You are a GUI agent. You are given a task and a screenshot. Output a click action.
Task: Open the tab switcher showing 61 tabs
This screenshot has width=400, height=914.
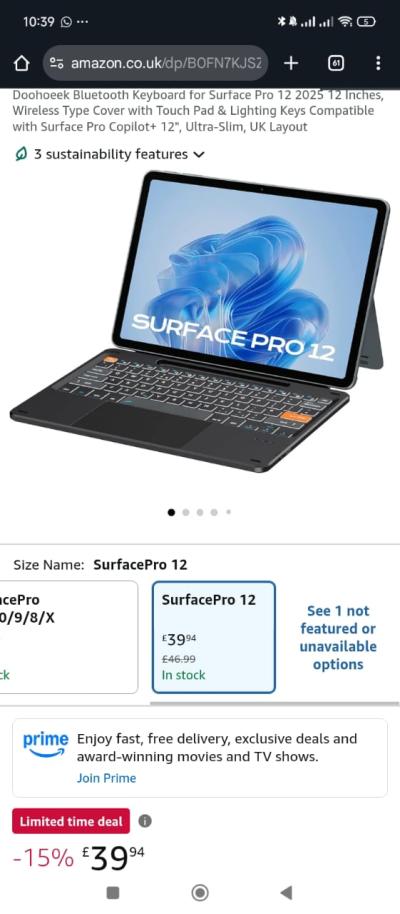(x=336, y=63)
